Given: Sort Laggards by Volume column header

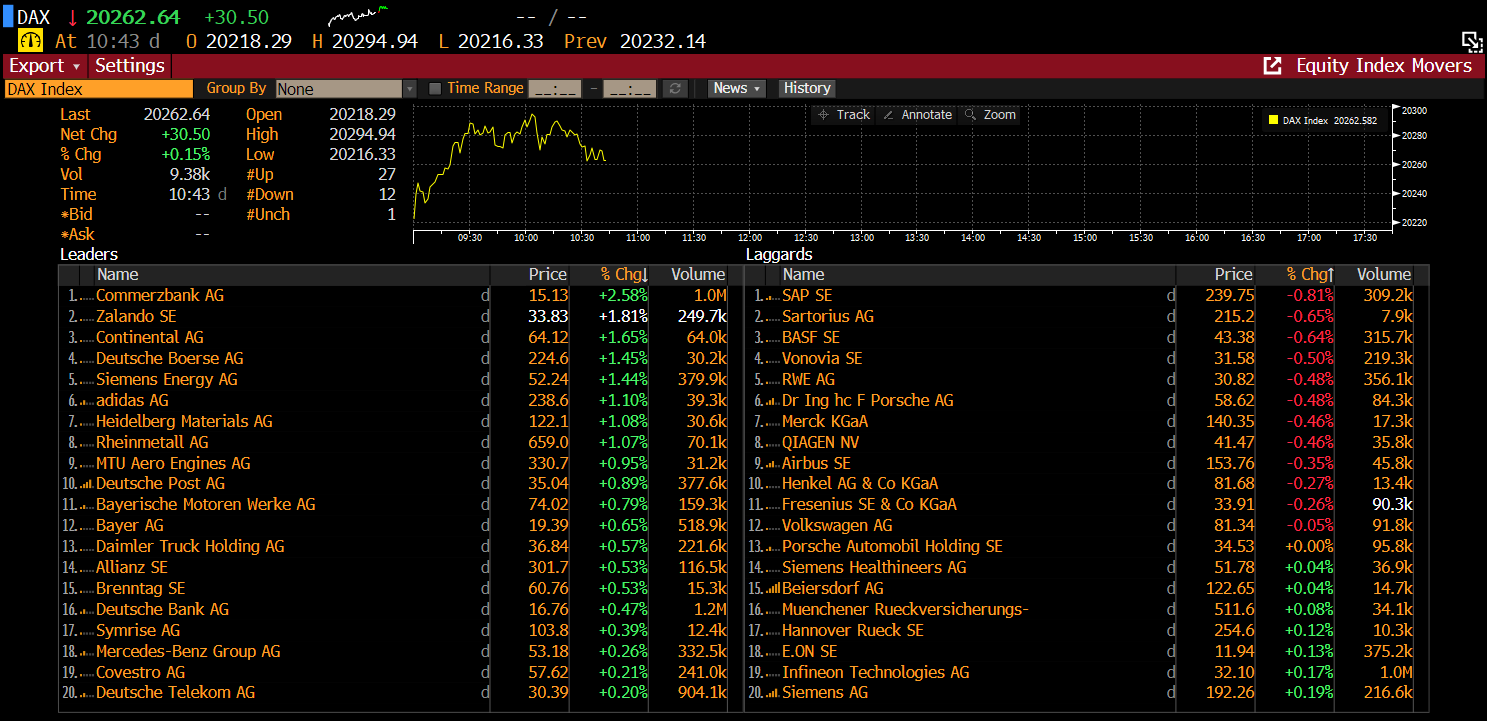Looking at the screenshot, I should 1384,274.
